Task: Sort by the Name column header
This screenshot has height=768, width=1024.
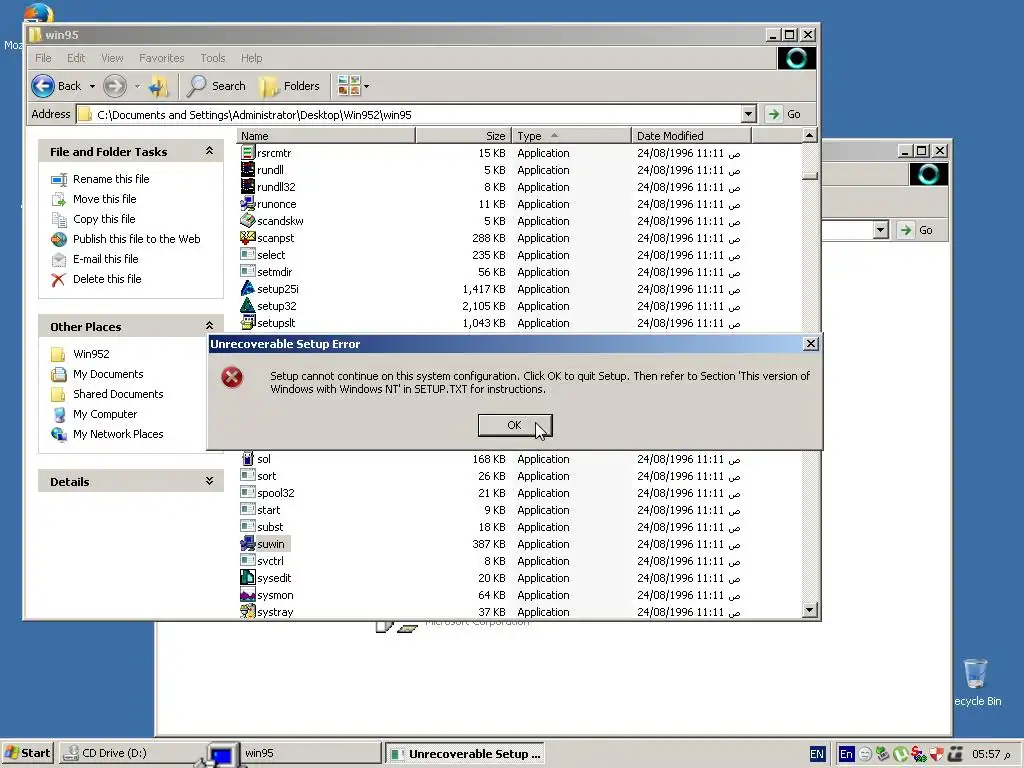Action: click(x=326, y=136)
